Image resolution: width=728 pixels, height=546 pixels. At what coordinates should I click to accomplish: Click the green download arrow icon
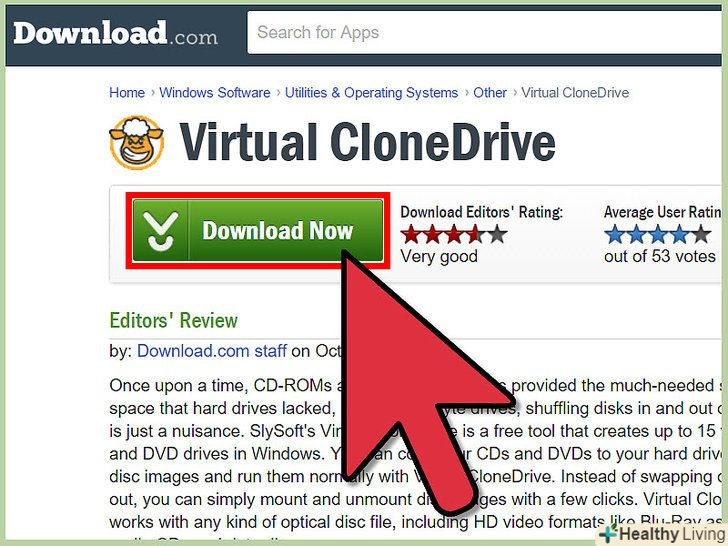pos(160,231)
